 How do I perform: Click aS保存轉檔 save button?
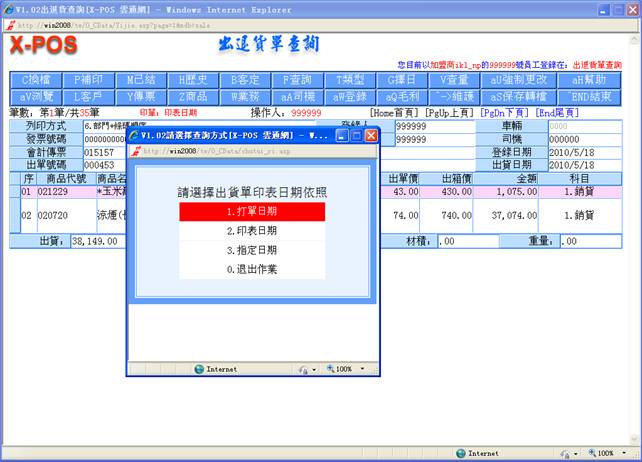[x=513, y=97]
